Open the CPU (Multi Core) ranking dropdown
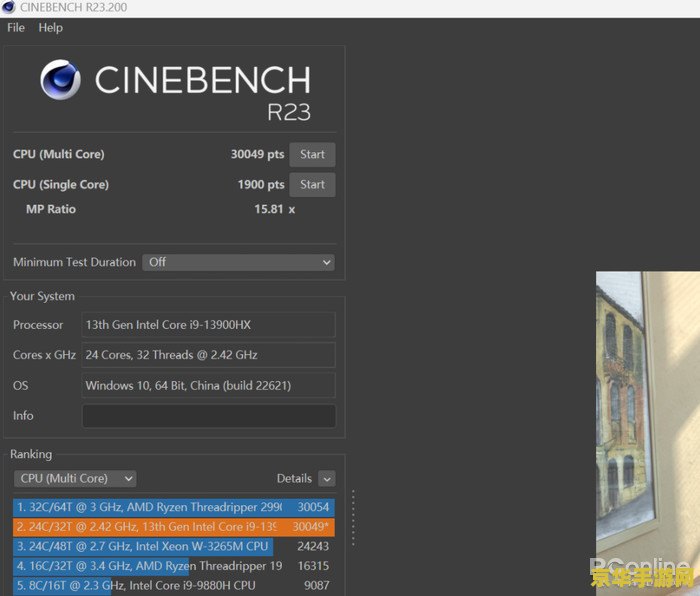This screenshot has width=700, height=596. tap(75, 479)
